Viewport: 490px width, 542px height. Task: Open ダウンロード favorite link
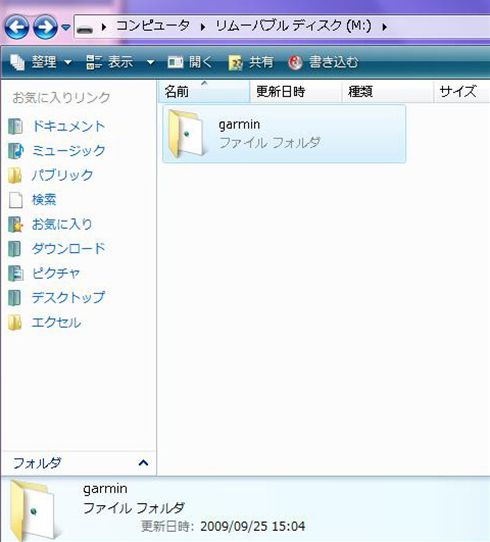point(68,249)
